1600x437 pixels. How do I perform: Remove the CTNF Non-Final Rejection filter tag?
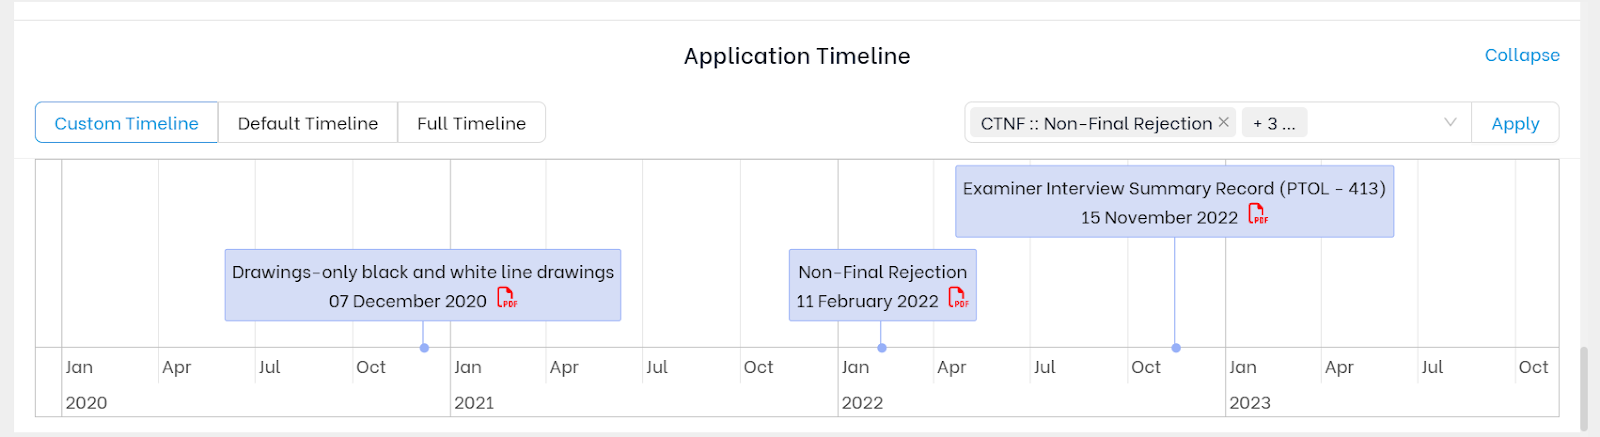(x=1223, y=122)
